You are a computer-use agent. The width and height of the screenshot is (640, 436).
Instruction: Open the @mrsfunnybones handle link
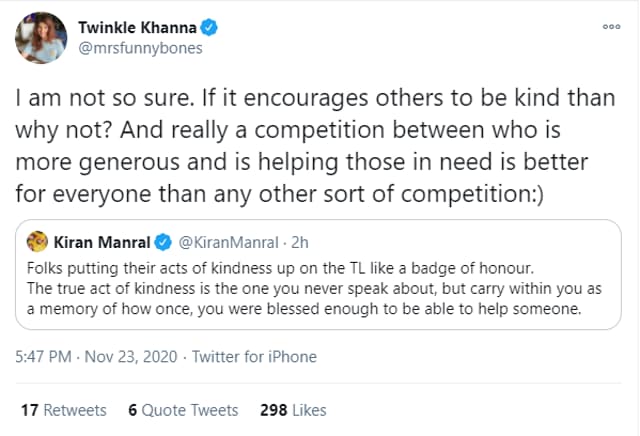[140, 48]
